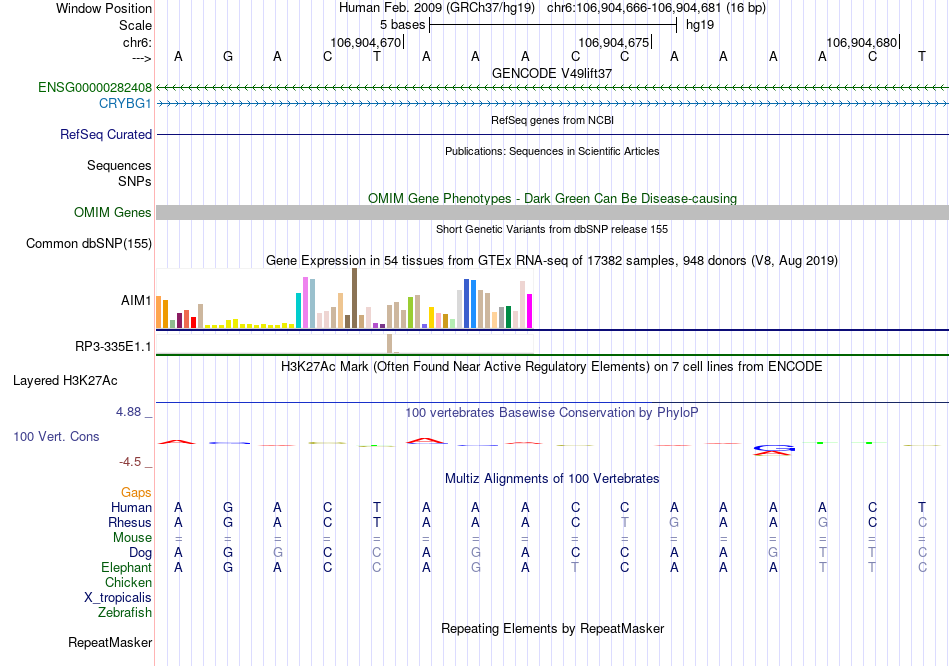This screenshot has height=666, width=950.
Task: Click Publications: Sequences in Scientific Articles title
Action: 552,151
